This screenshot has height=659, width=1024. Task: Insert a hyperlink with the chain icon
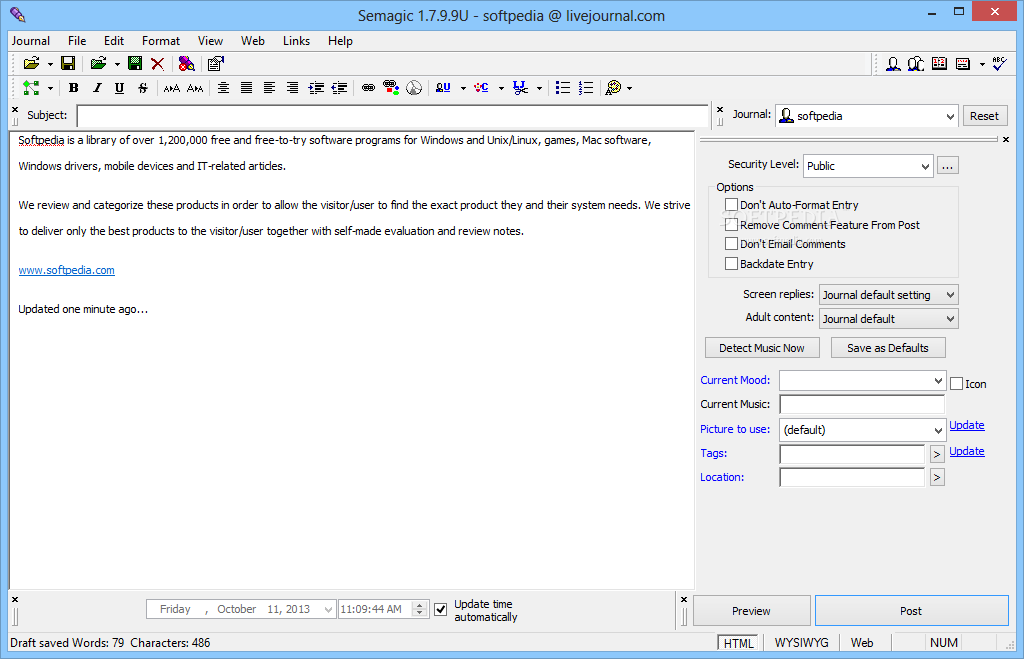(368, 88)
